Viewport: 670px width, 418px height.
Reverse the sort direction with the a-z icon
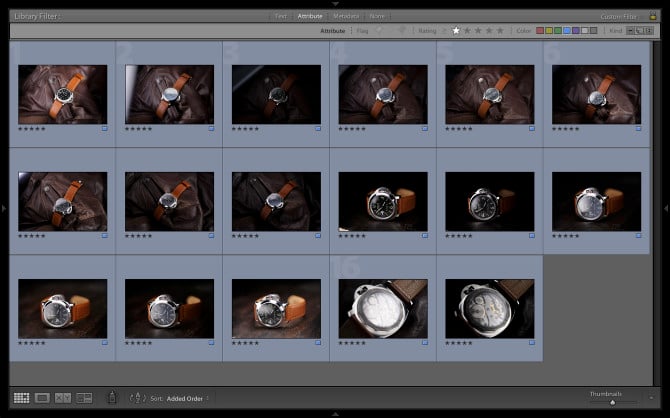coord(138,398)
